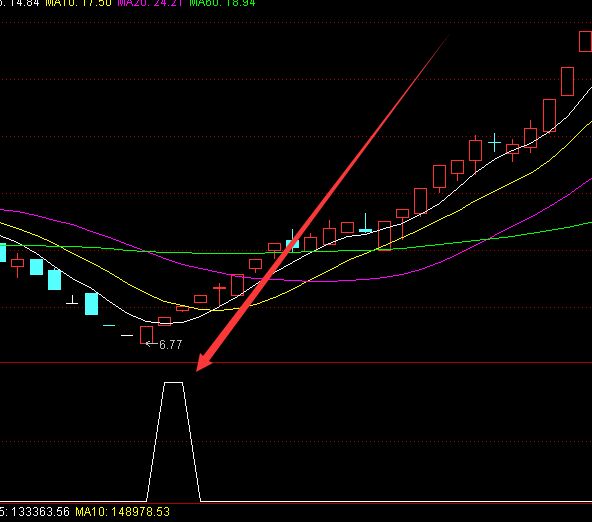Select the red cross-shaped candle in early recovery

(219, 294)
